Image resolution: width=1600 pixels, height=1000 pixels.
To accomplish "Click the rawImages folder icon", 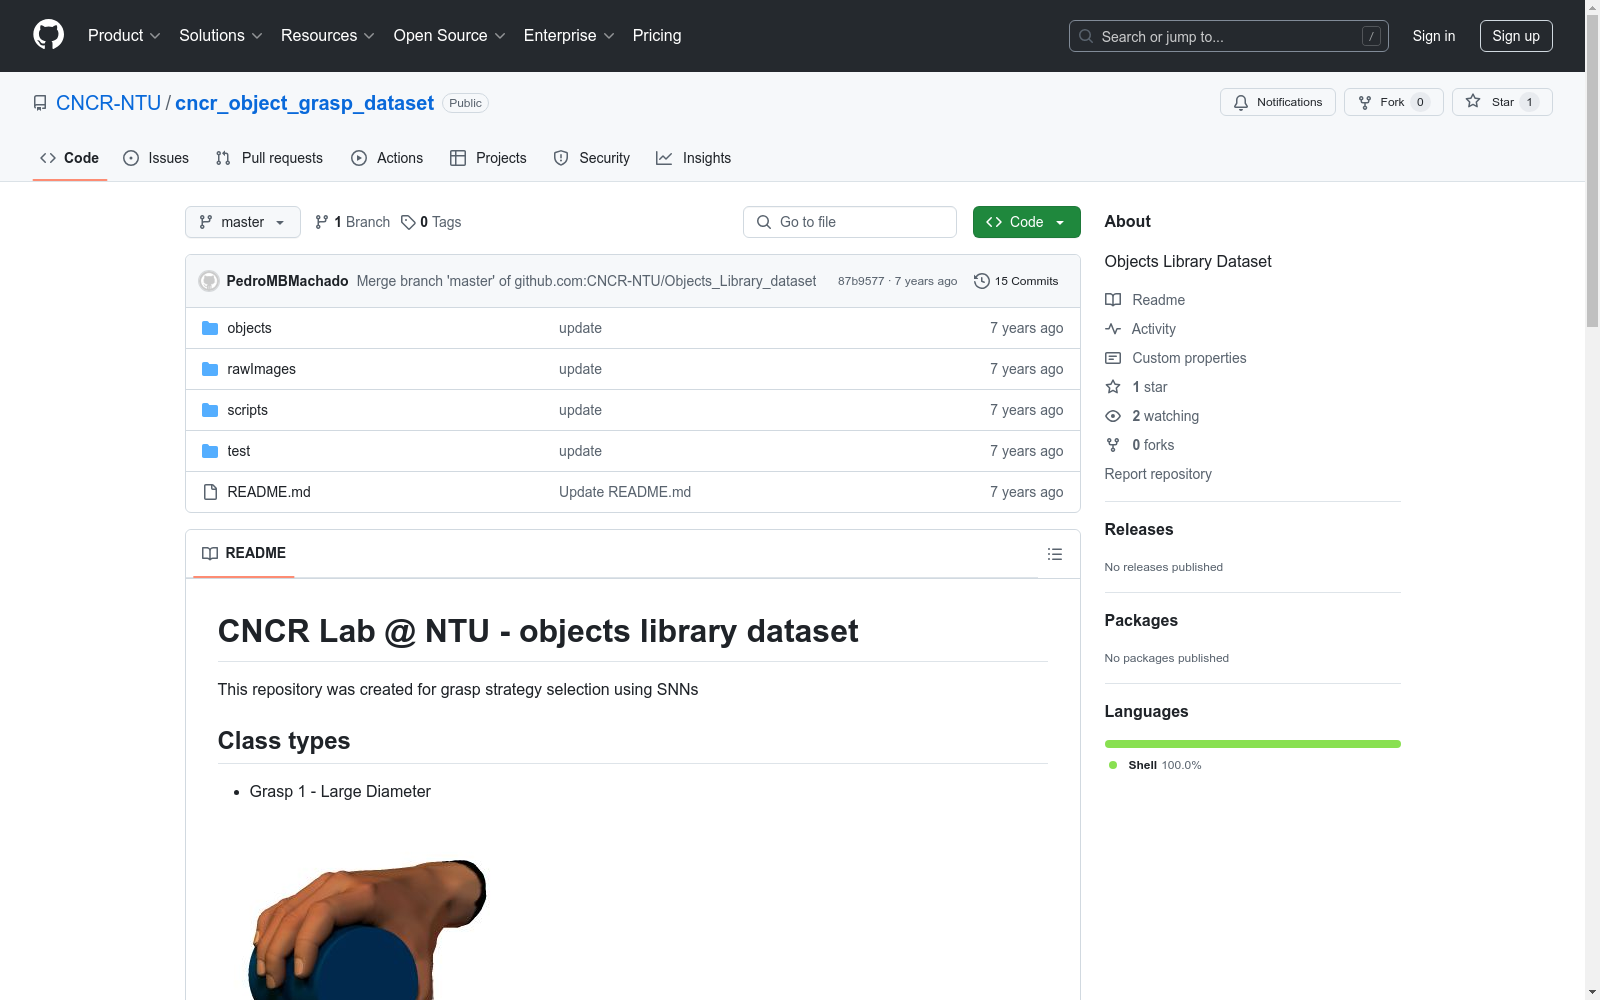I will tap(210, 369).
